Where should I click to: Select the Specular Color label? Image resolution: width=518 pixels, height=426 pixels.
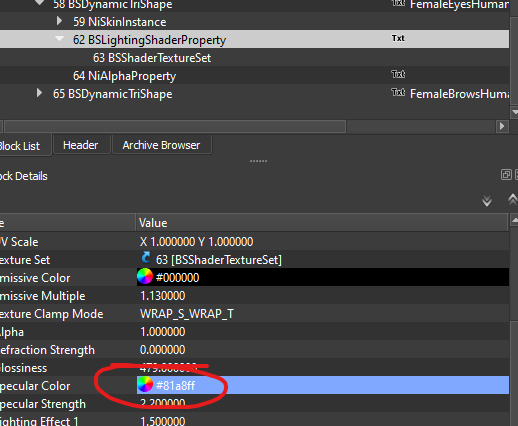tap(35, 386)
